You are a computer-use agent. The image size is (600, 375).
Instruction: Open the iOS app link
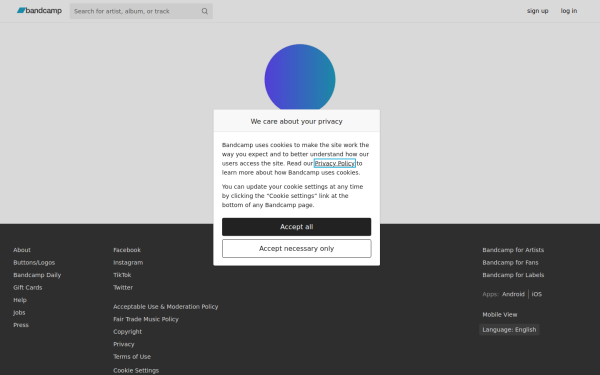(x=536, y=294)
